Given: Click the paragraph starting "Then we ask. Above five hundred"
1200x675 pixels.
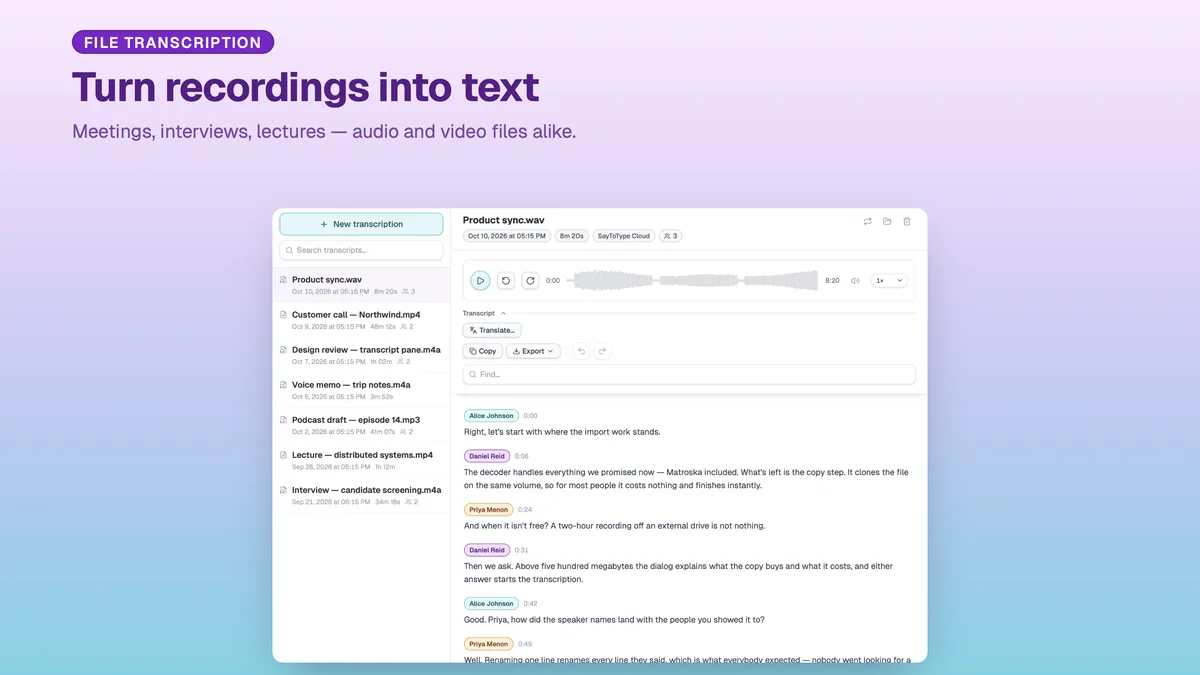Looking at the screenshot, I should click(679, 573).
